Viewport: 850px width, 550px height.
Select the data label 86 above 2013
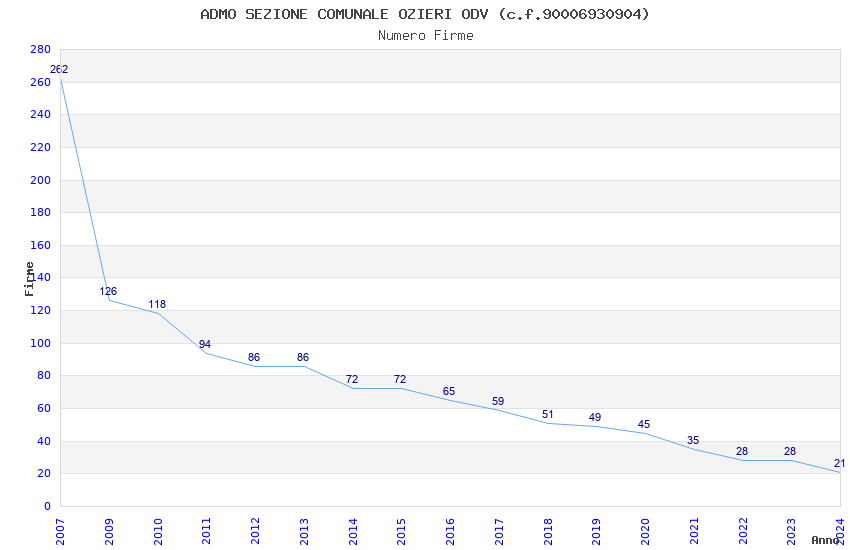tap(303, 358)
